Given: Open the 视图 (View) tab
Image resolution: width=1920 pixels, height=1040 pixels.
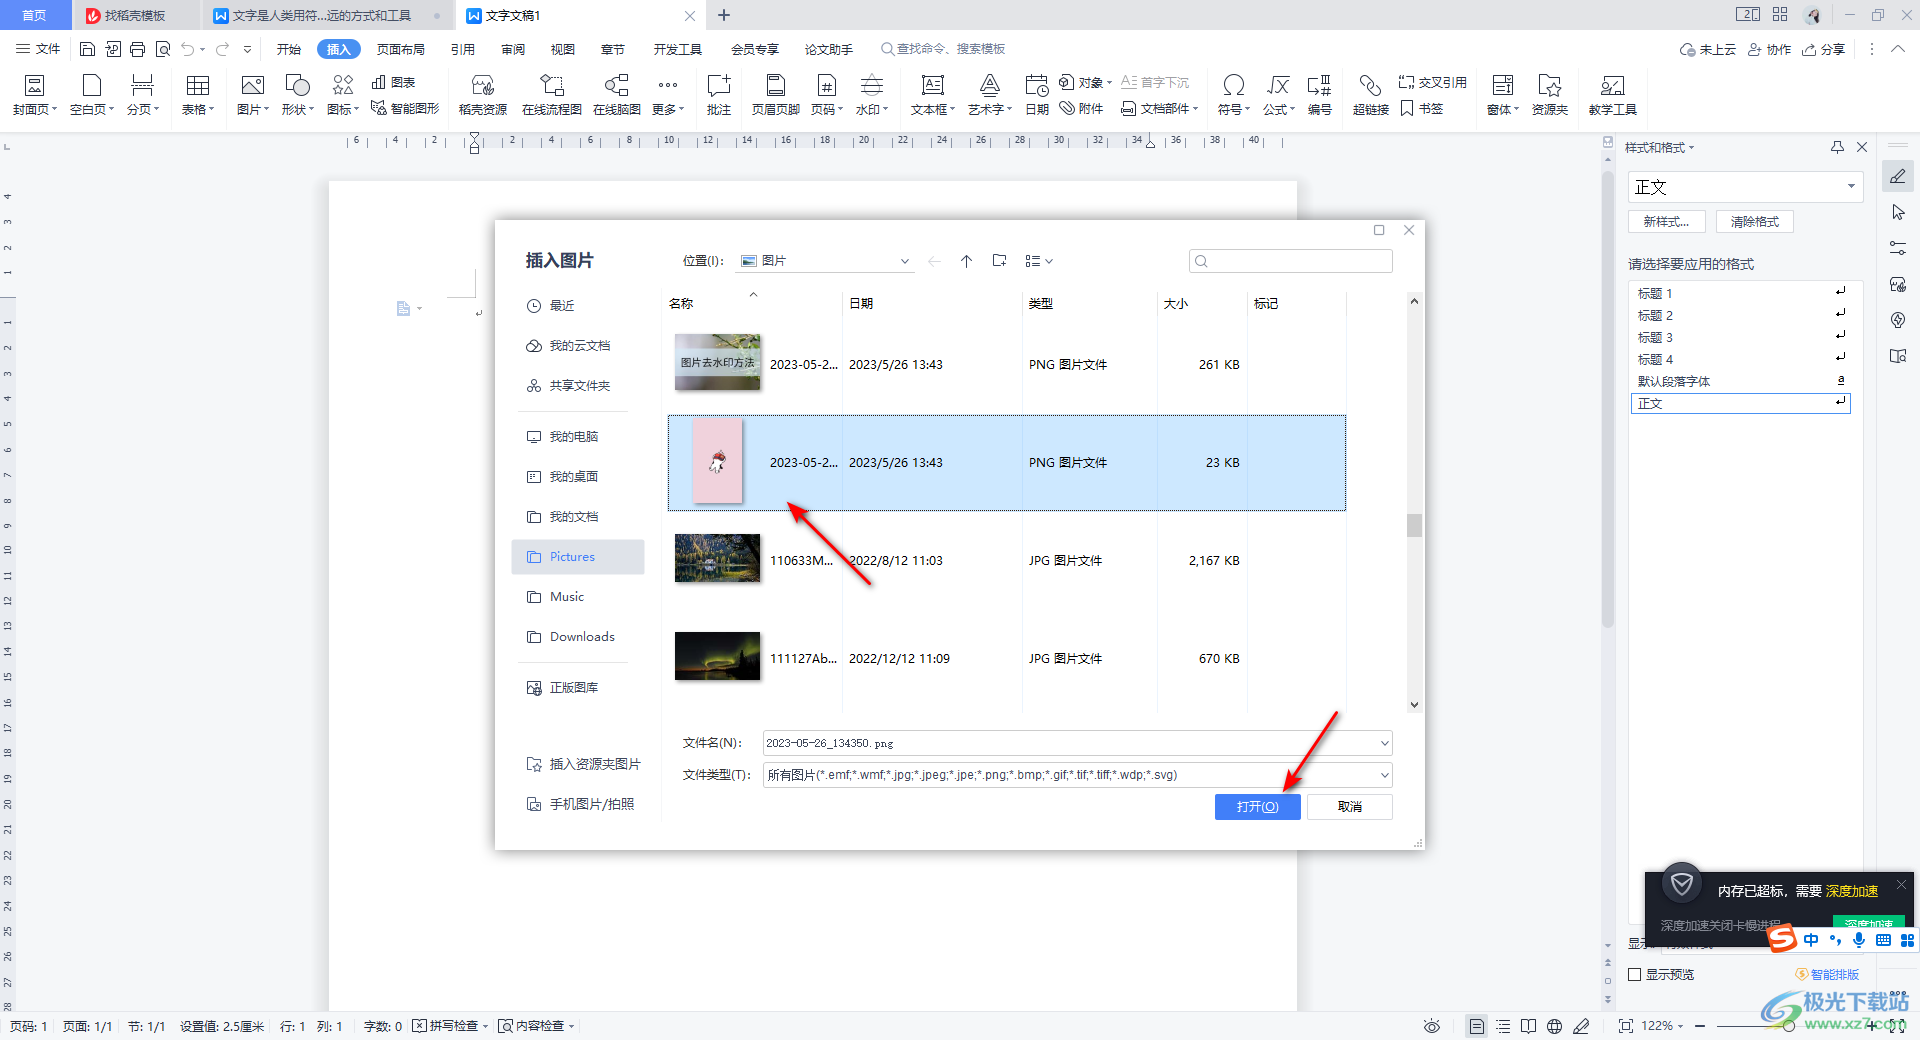Looking at the screenshot, I should [x=563, y=49].
